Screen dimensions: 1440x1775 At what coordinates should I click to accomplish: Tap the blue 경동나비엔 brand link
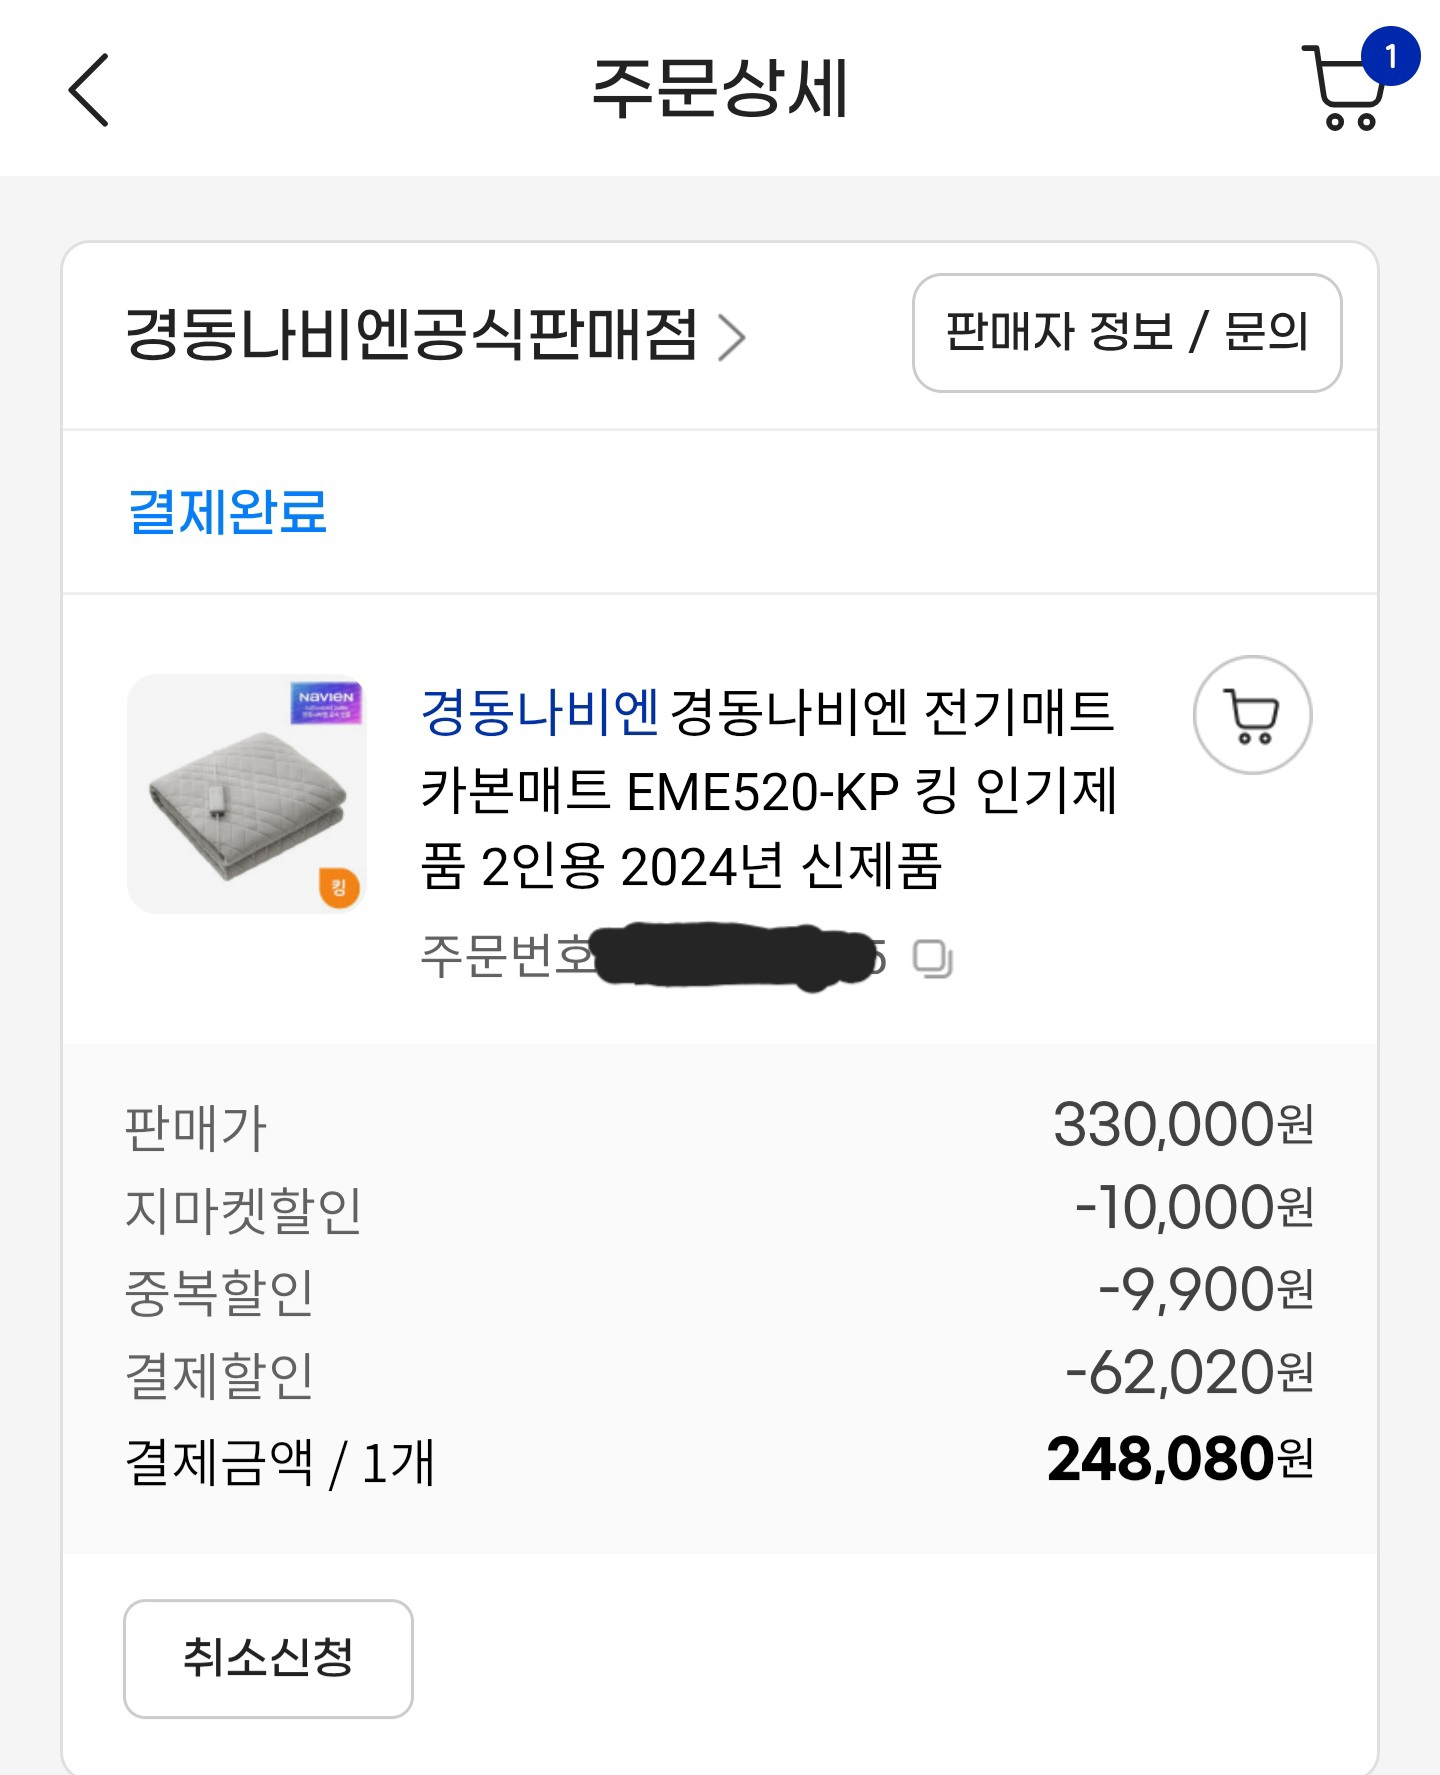tap(539, 713)
